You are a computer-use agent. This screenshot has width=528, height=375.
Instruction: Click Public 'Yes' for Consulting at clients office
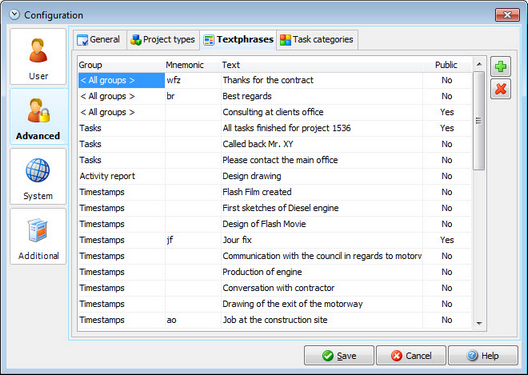pyautogui.click(x=447, y=112)
